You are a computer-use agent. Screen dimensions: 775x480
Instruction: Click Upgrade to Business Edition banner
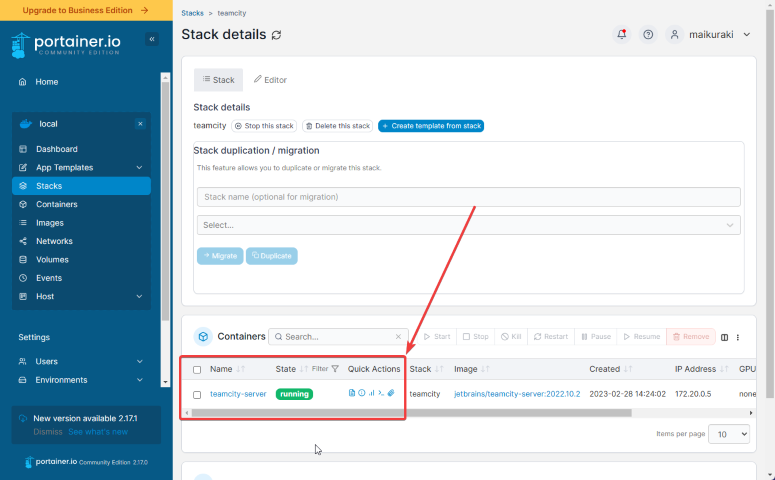point(86,10)
